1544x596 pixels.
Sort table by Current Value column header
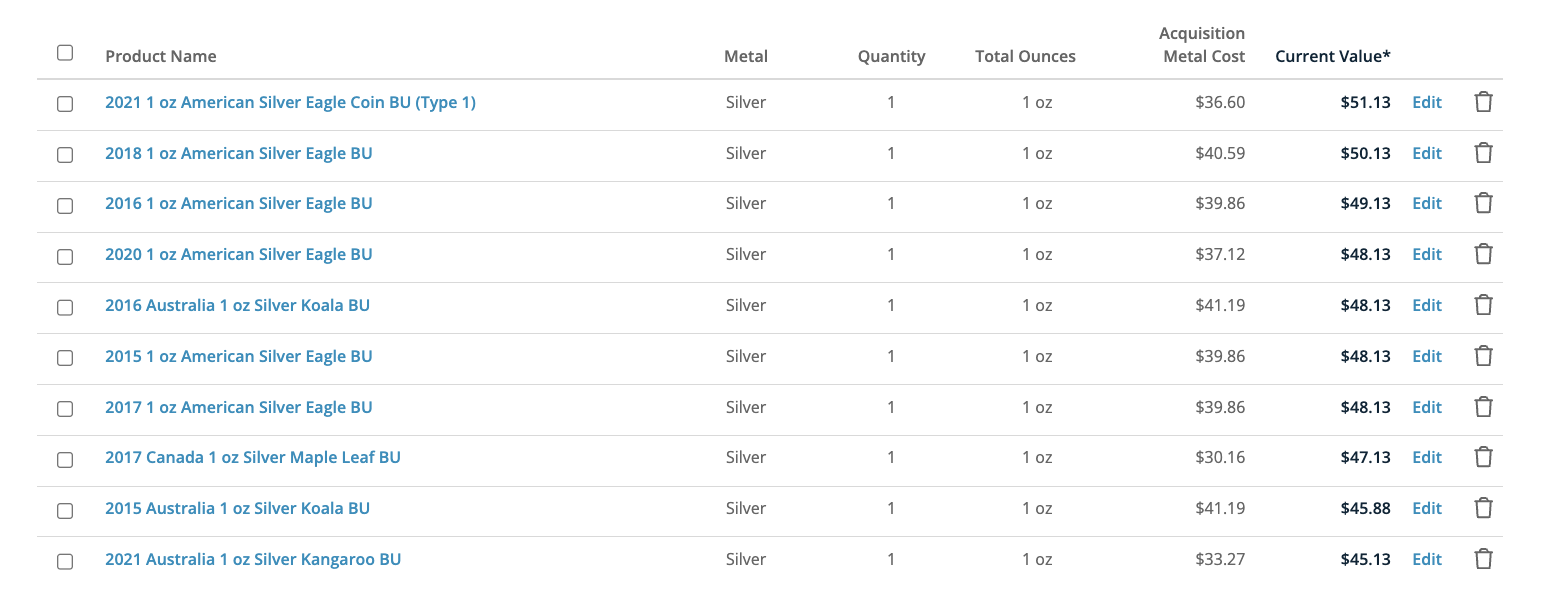pyautogui.click(x=1332, y=56)
